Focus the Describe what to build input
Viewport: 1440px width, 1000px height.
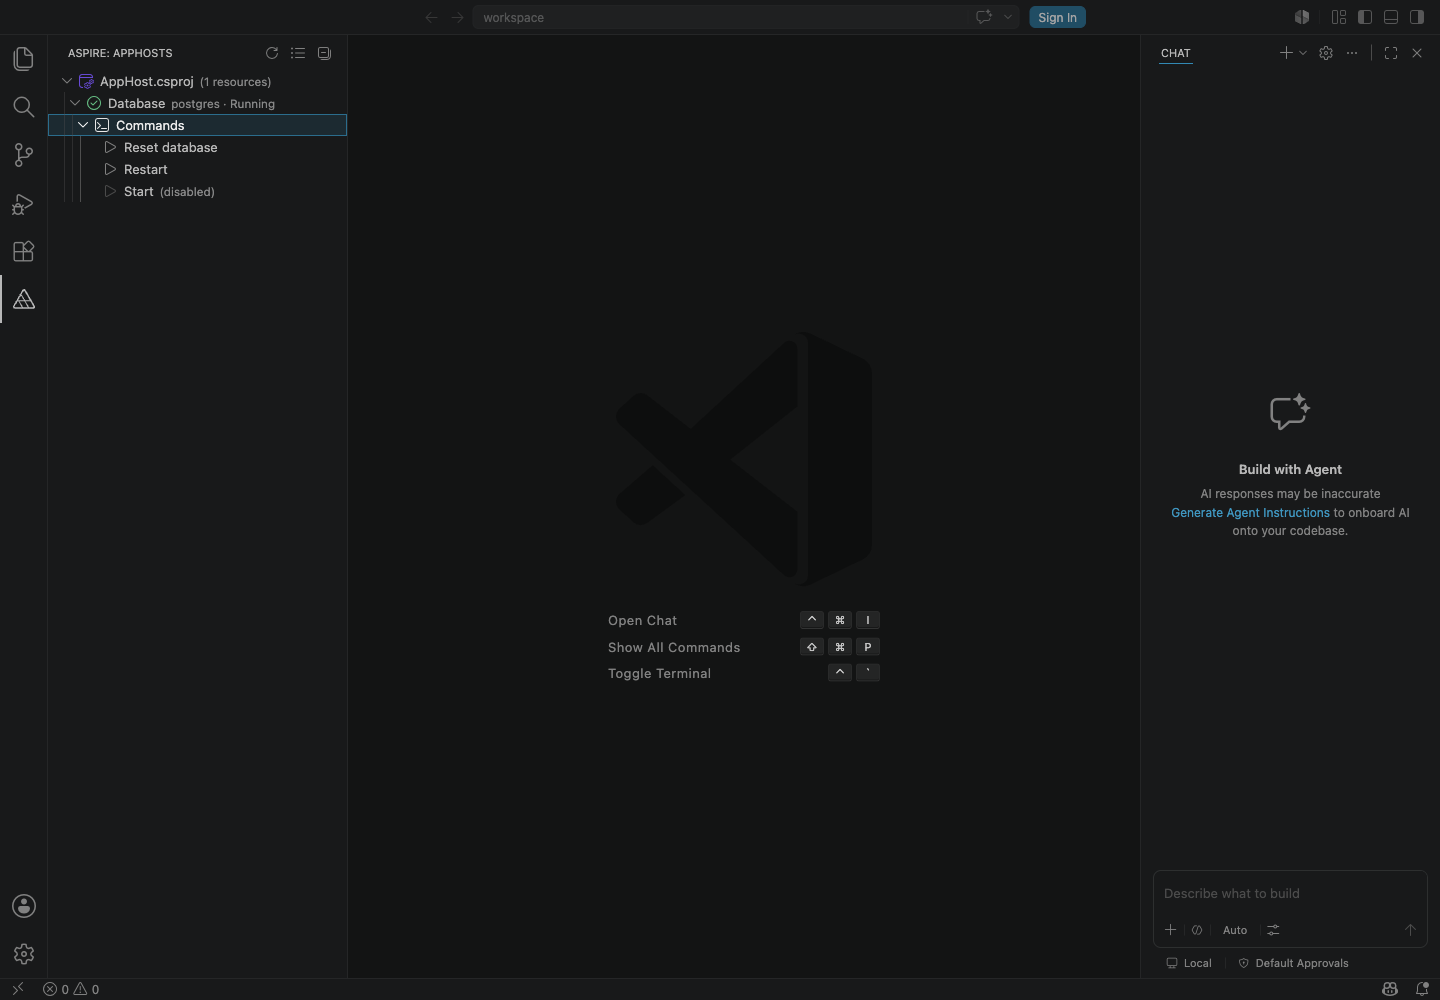(x=1290, y=894)
